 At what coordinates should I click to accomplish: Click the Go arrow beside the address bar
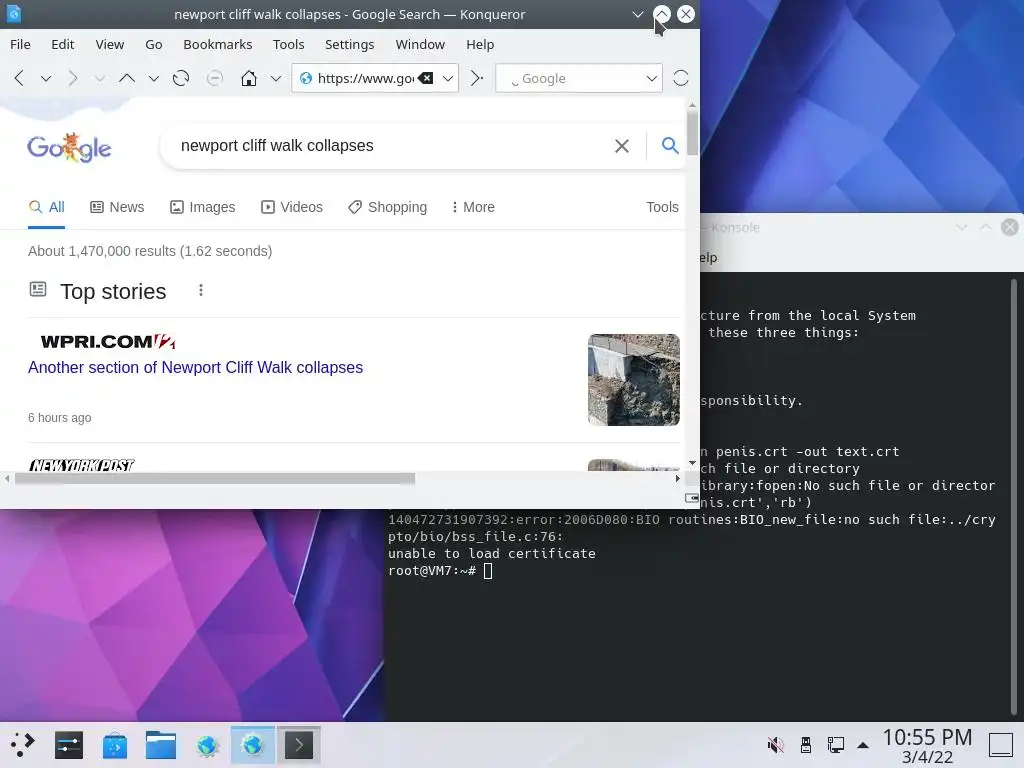click(x=477, y=78)
